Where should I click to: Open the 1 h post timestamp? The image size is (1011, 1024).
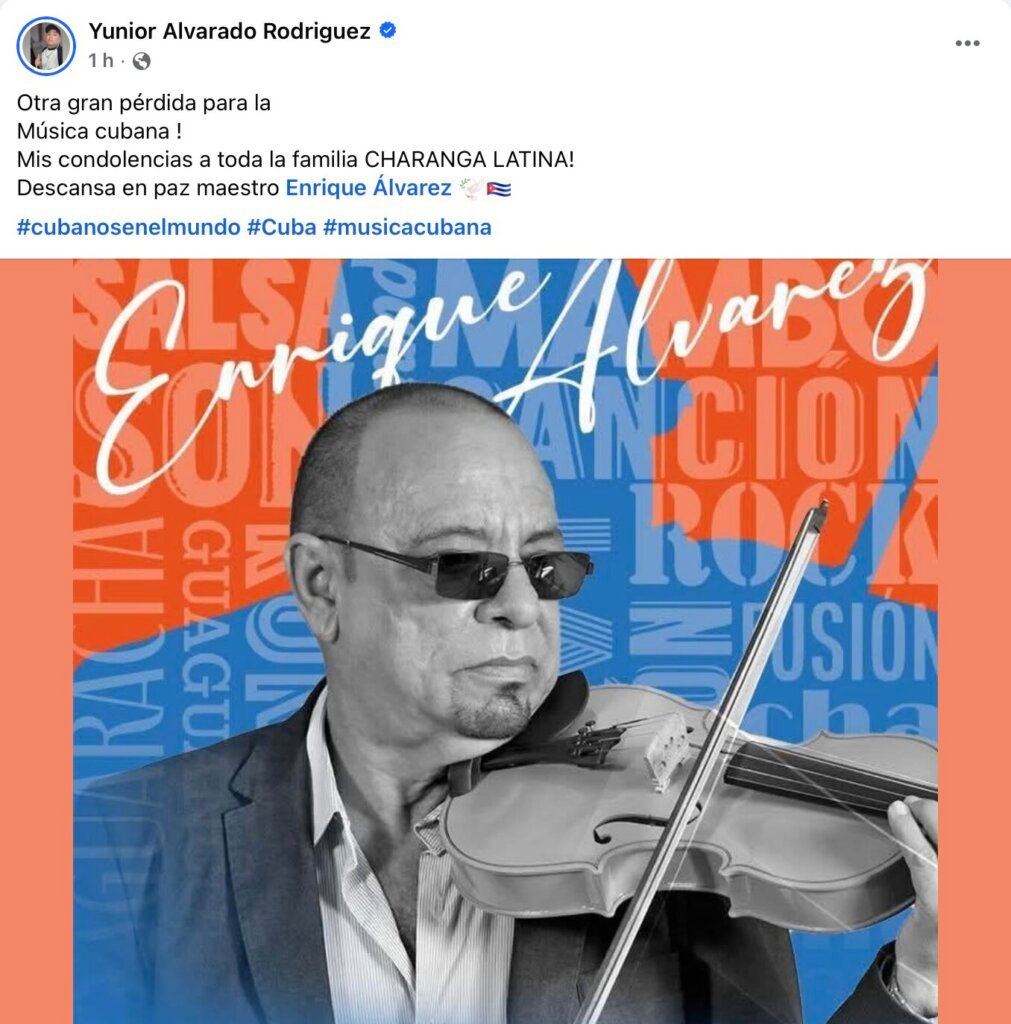(x=101, y=61)
